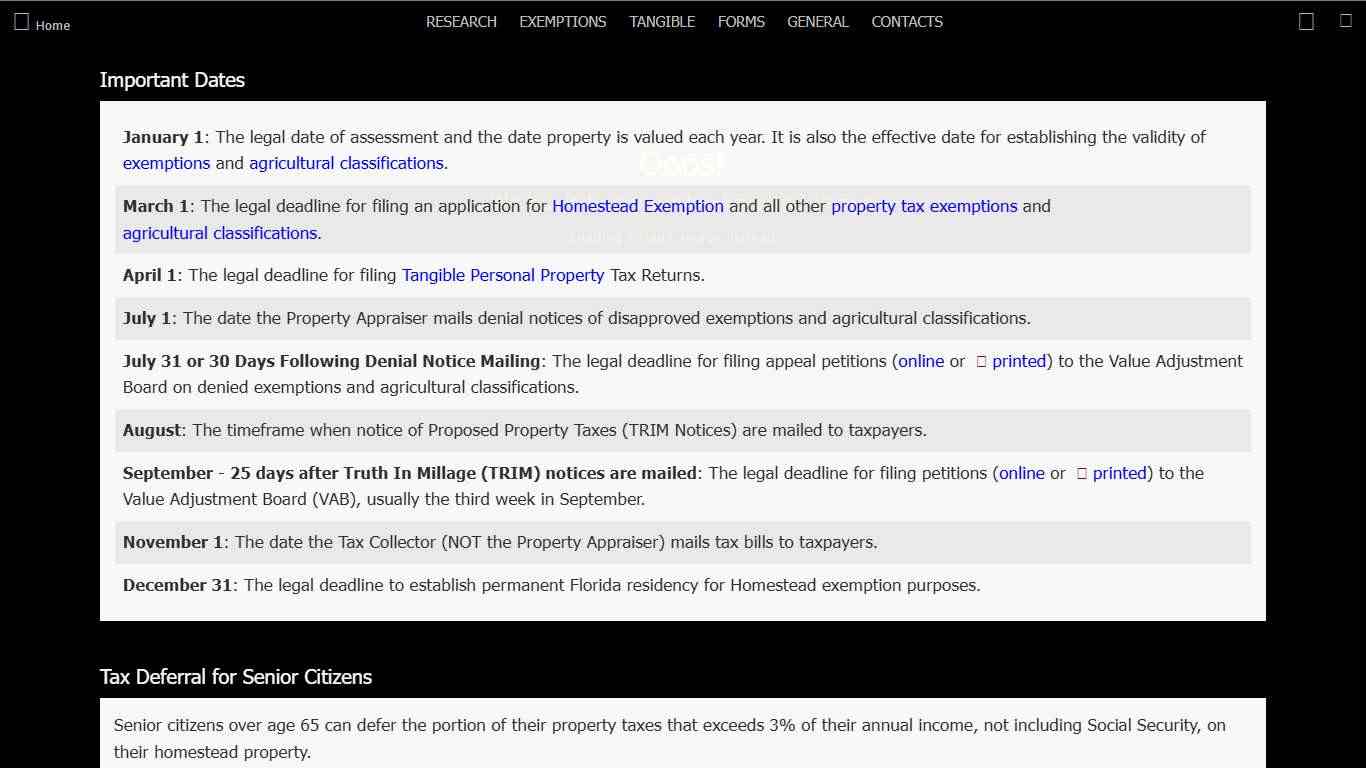Select the TANGIBLE menu item

(662, 22)
